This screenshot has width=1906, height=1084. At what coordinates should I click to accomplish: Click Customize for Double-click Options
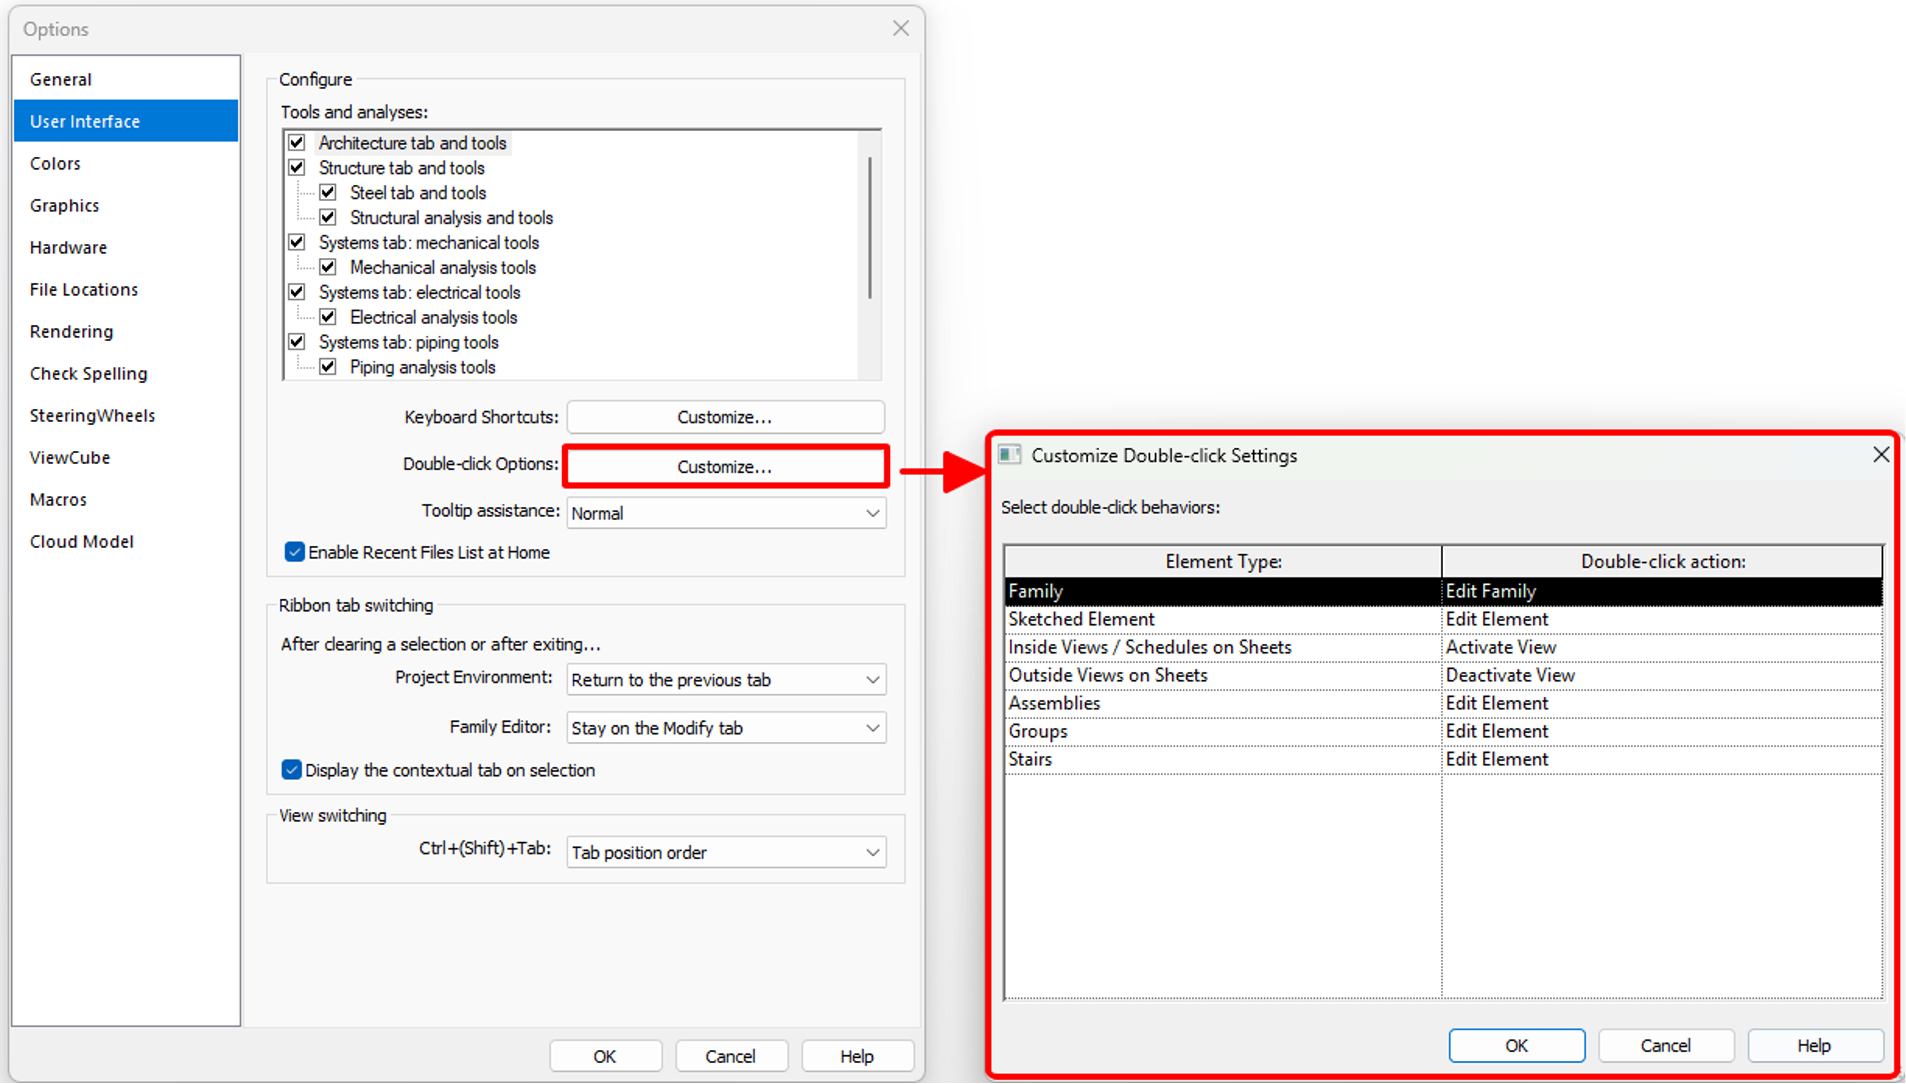click(726, 467)
